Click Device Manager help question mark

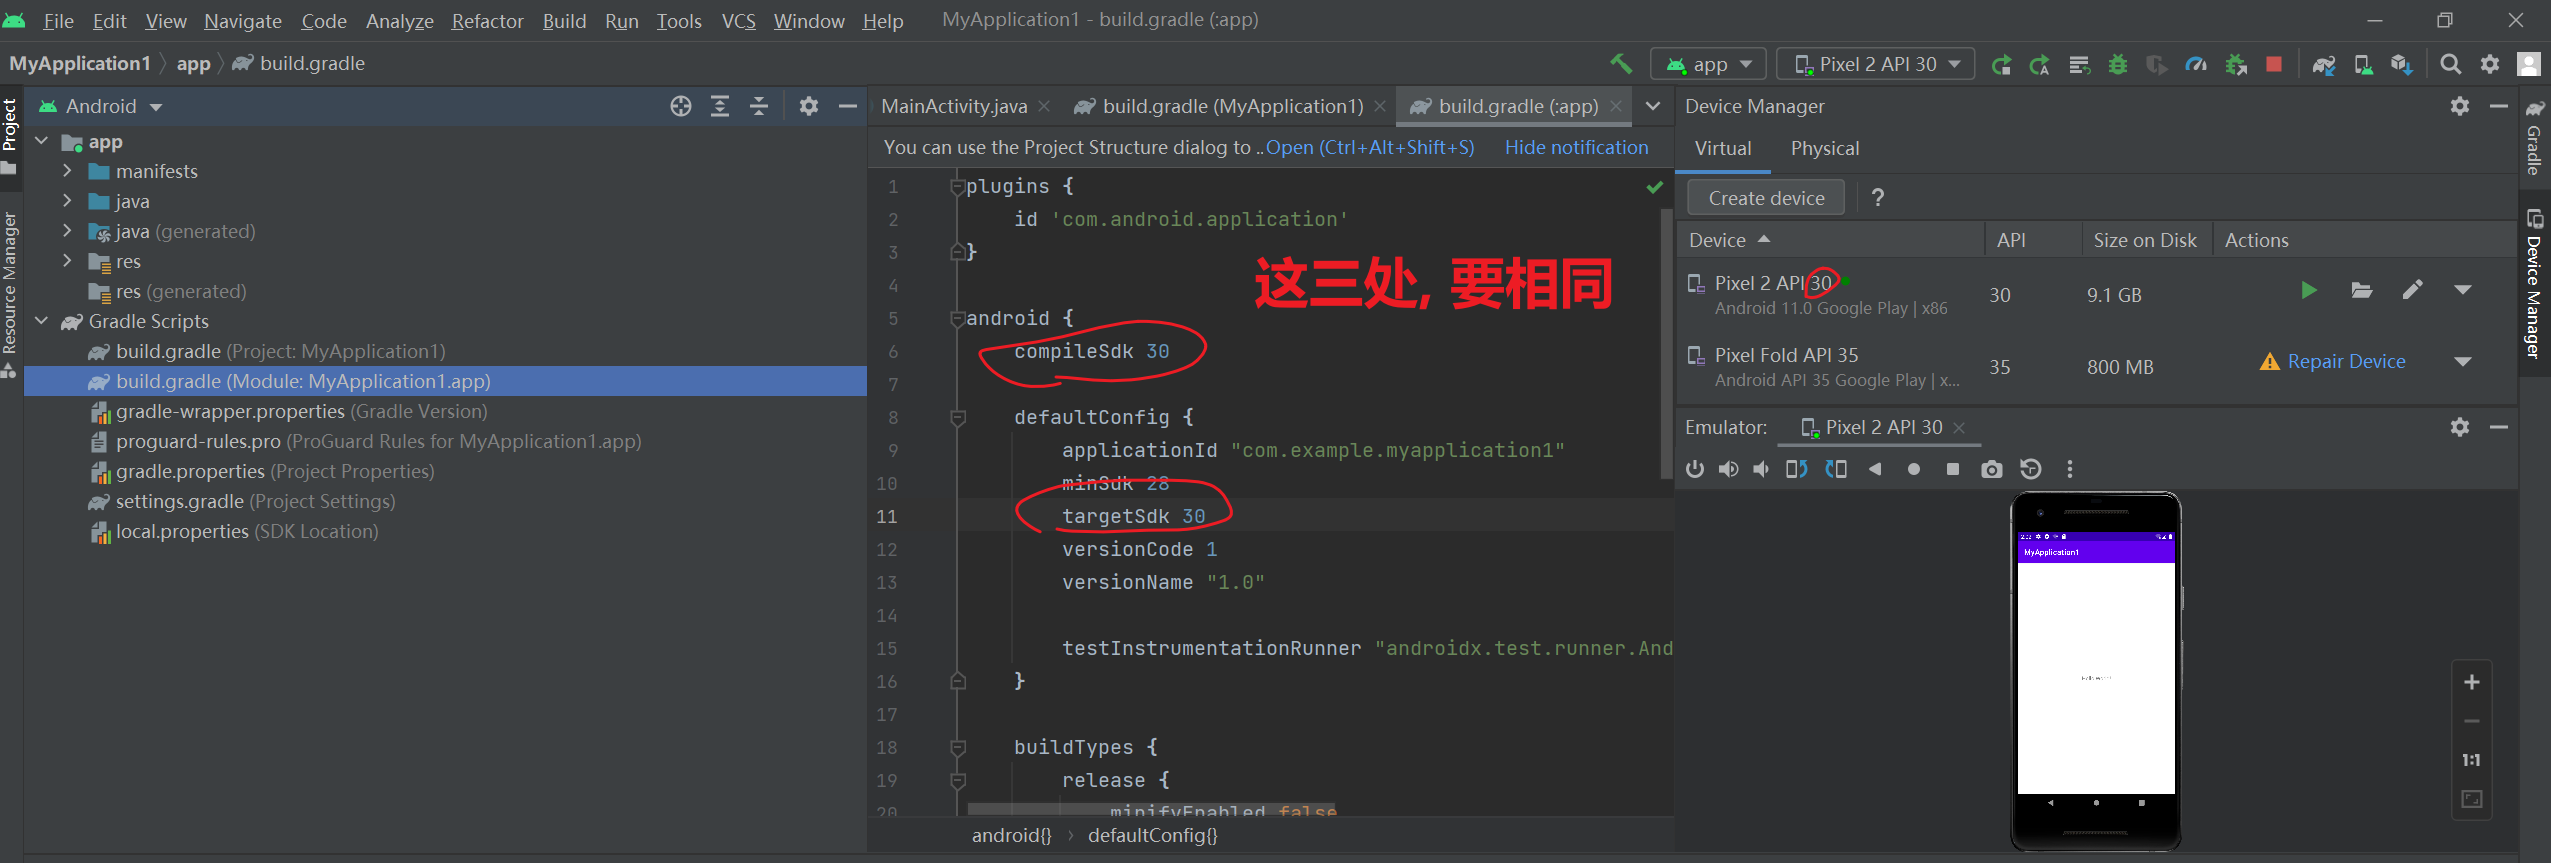1877,198
